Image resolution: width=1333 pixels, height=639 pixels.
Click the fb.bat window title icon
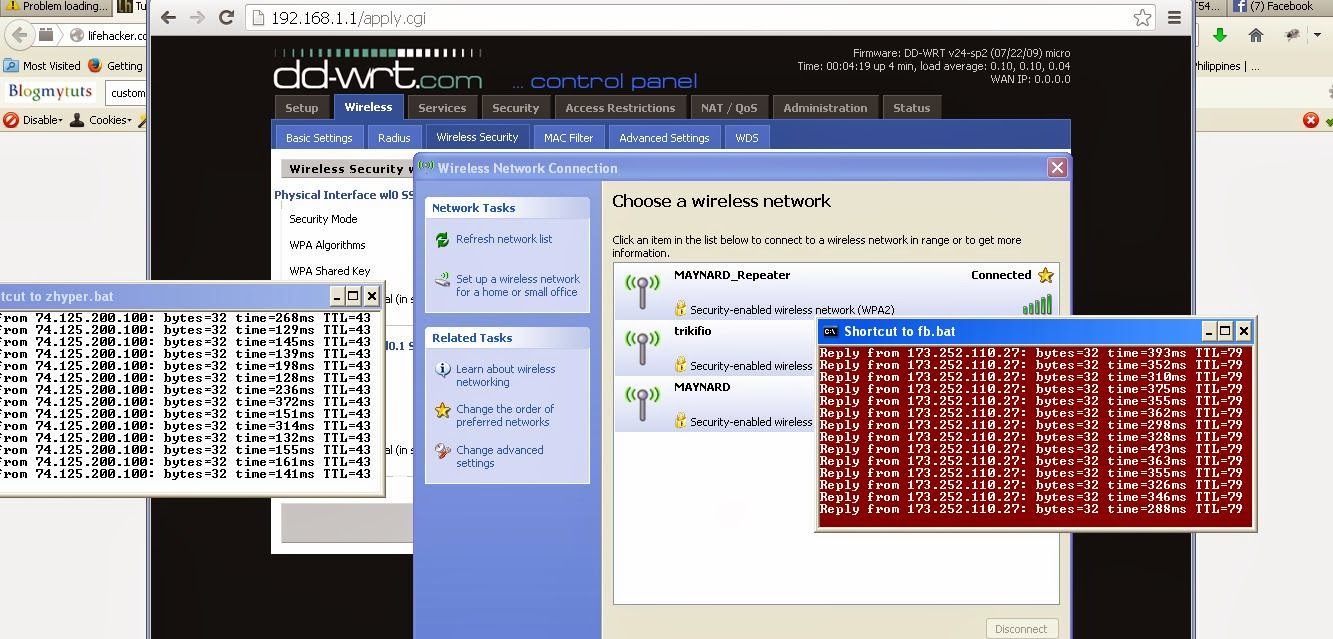tap(830, 332)
